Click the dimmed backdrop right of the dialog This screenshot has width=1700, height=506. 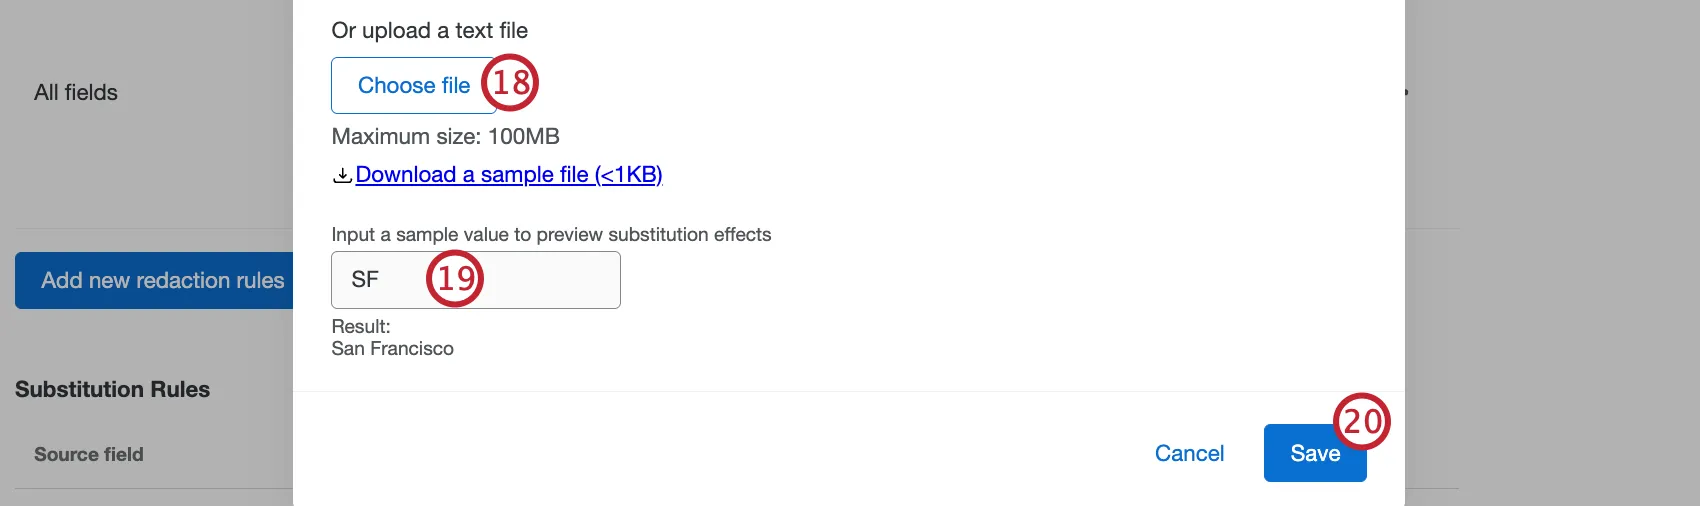tap(1550, 250)
